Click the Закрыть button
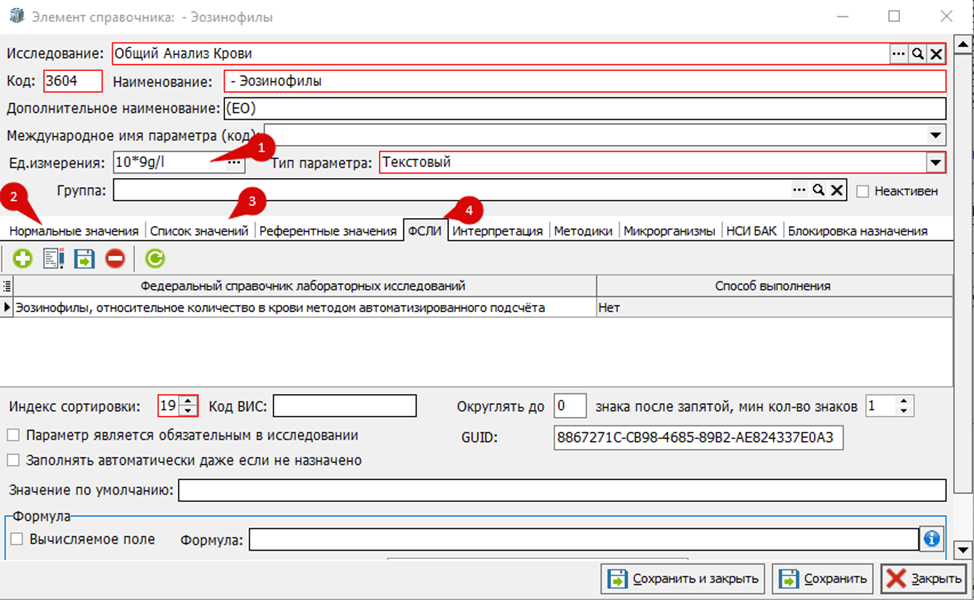The height and width of the screenshot is (600, 974). pos(924,579)
